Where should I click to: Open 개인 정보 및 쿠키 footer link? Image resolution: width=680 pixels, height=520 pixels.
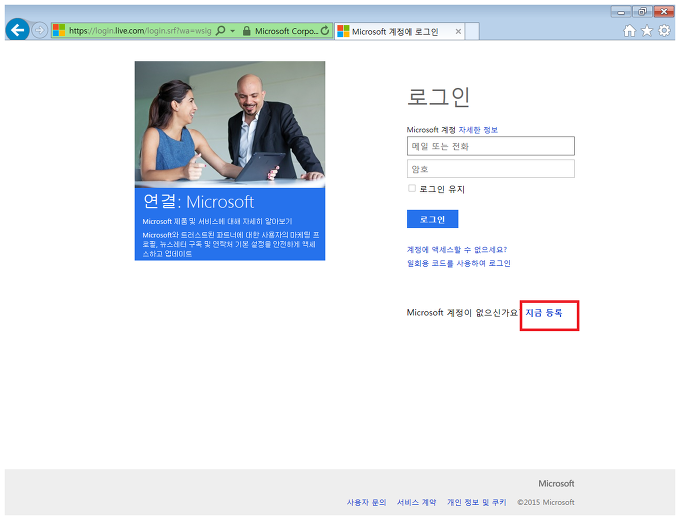click(x=477, y=502)
